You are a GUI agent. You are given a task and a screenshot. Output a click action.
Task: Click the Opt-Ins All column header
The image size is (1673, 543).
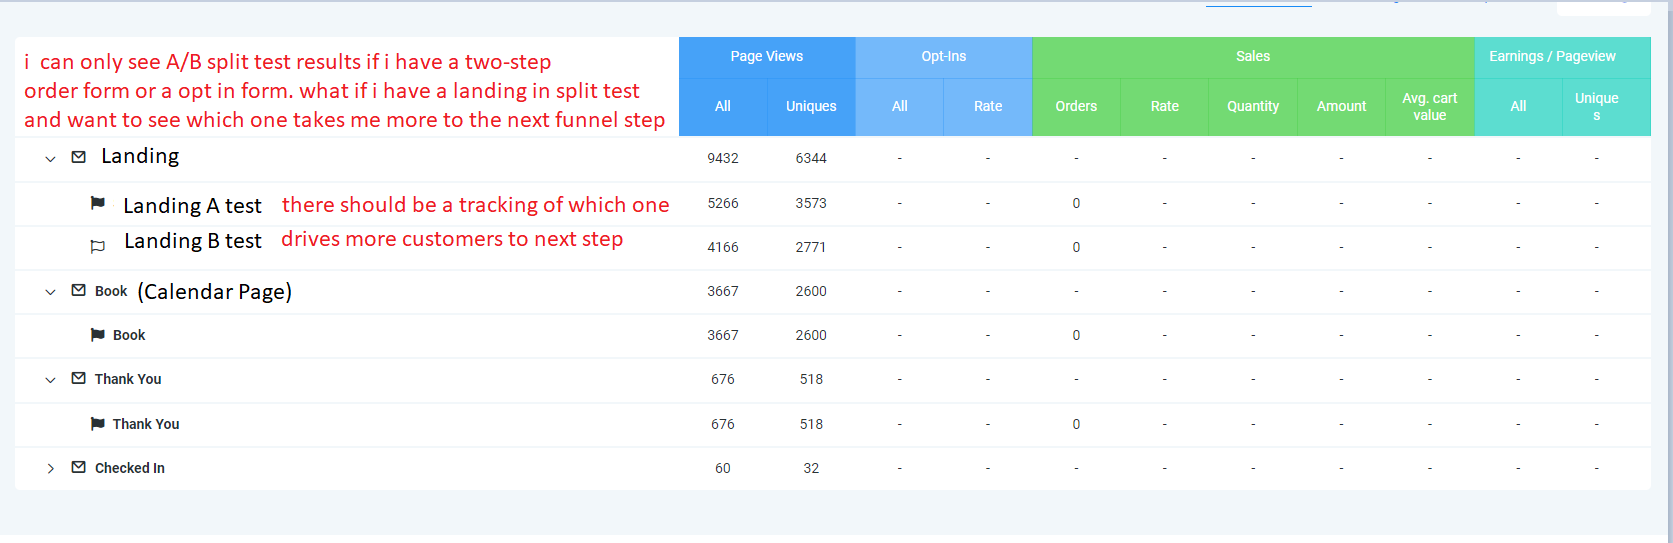900,107
